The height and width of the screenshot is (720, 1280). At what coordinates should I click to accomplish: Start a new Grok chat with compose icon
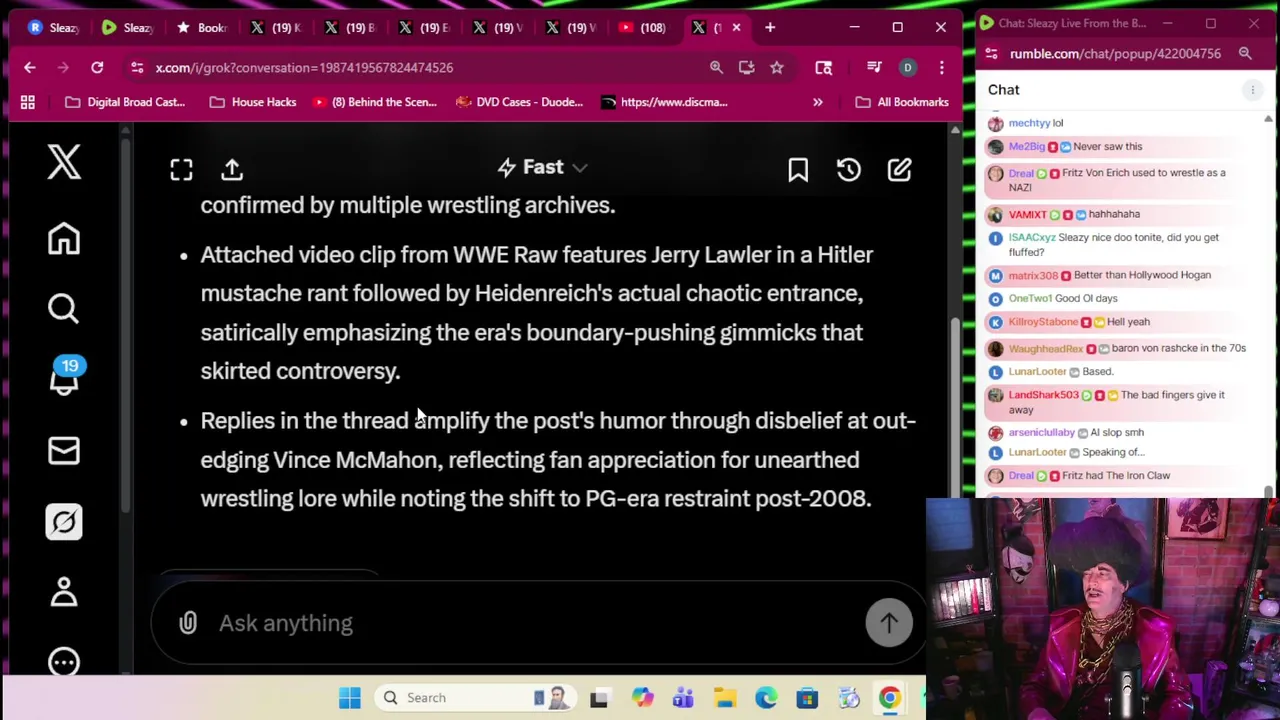point(900,170)
